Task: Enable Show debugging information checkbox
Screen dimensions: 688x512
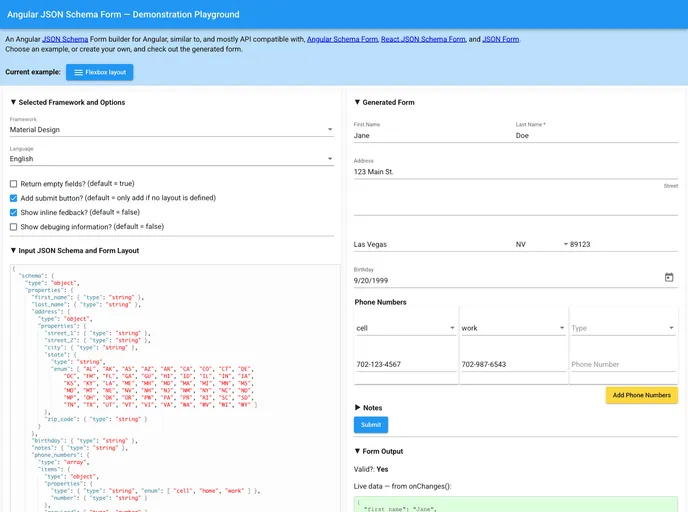Action: [x=14, y=227]
